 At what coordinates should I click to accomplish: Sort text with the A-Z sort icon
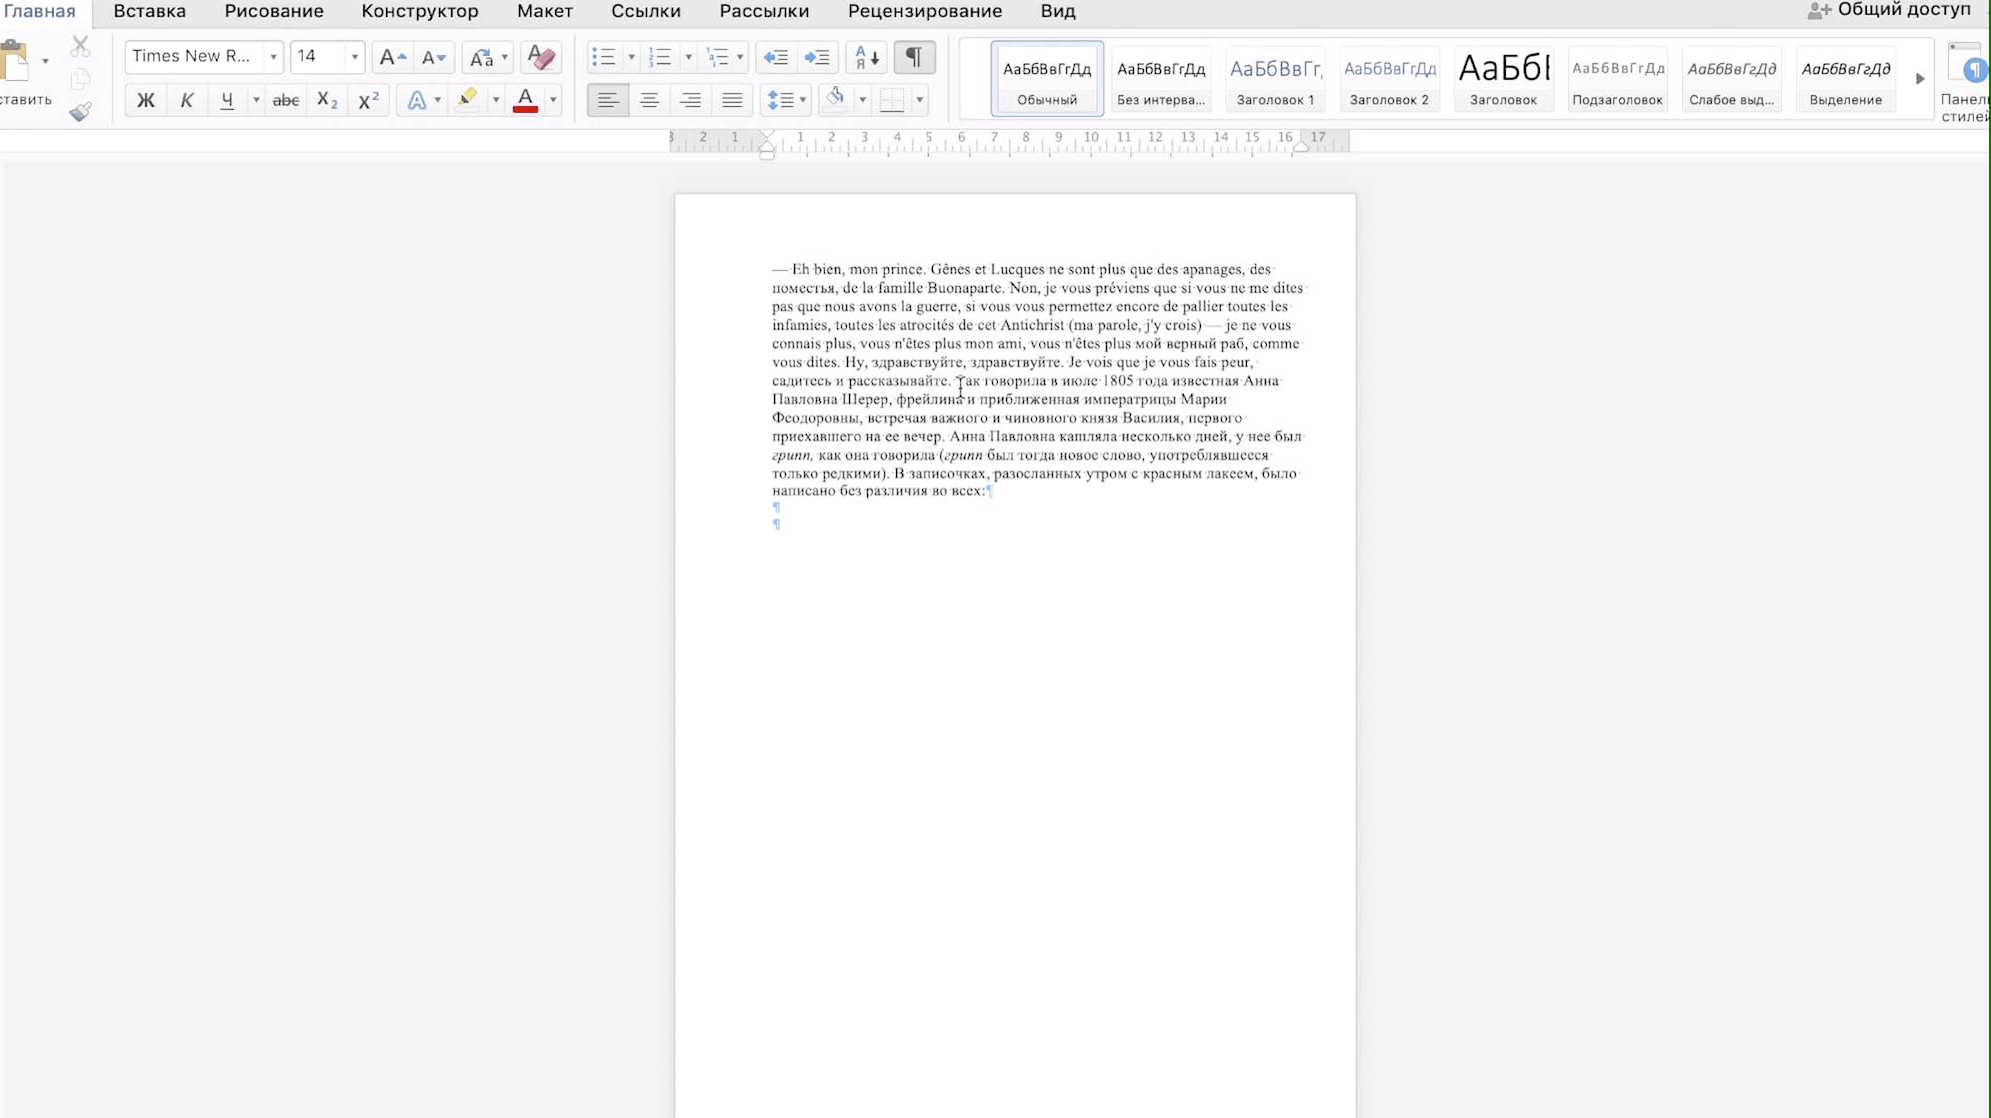click(866, 57)
